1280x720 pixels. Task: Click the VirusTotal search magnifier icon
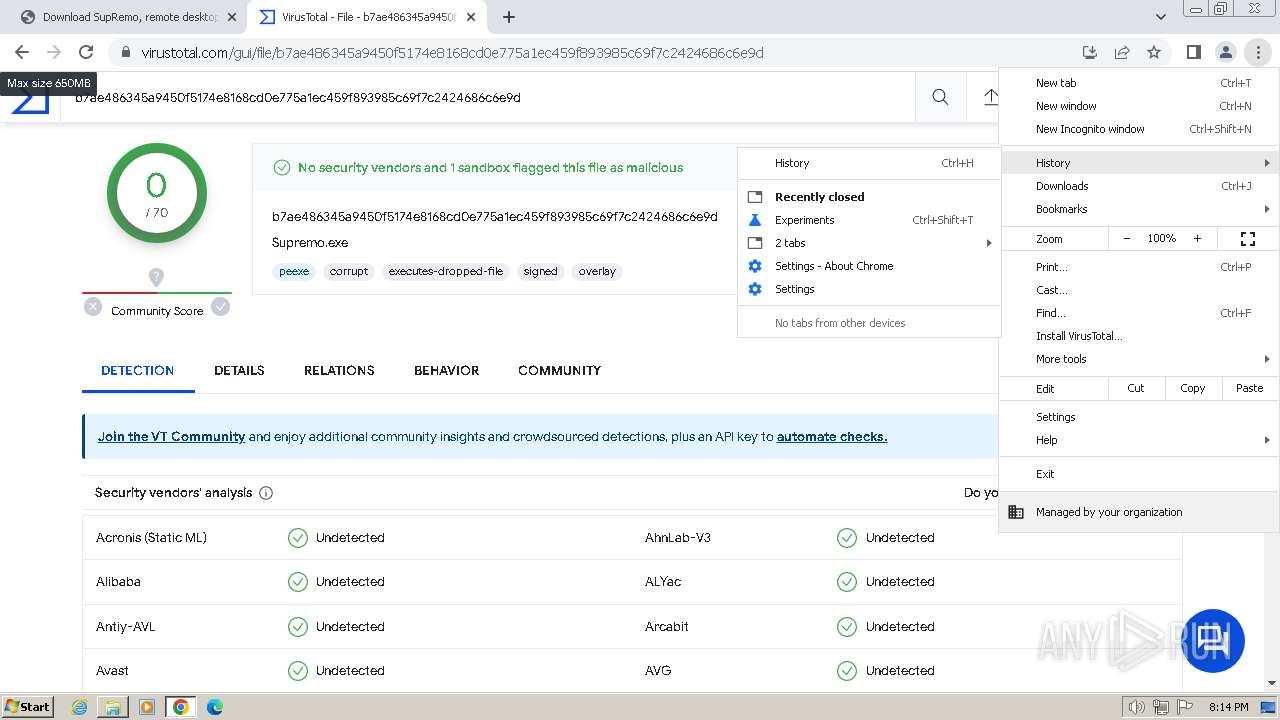pos(940,97)
